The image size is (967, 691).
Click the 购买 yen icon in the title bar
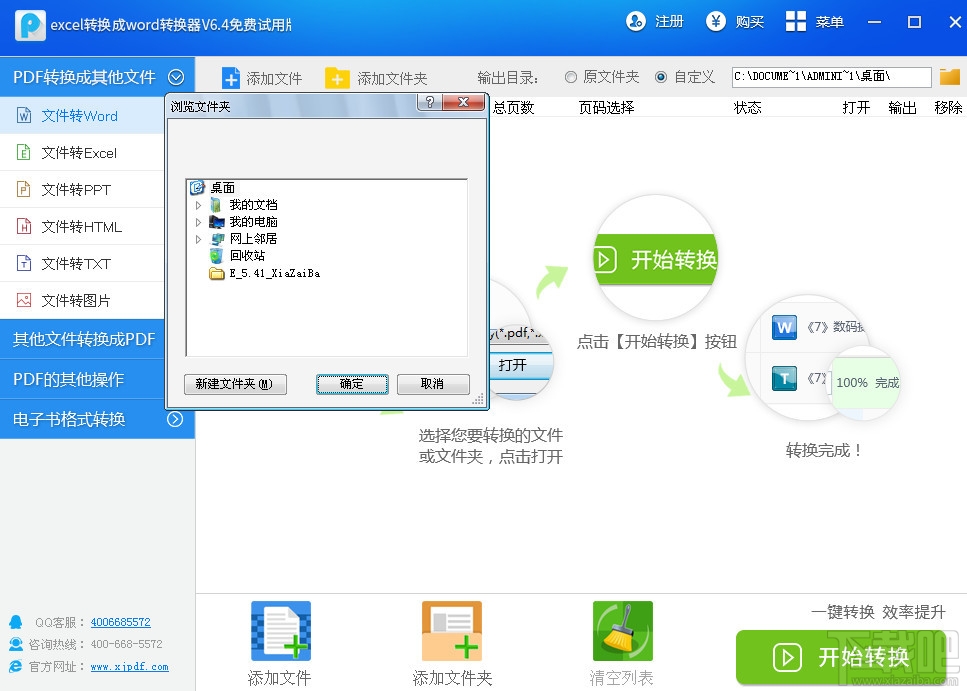point(716,20)
